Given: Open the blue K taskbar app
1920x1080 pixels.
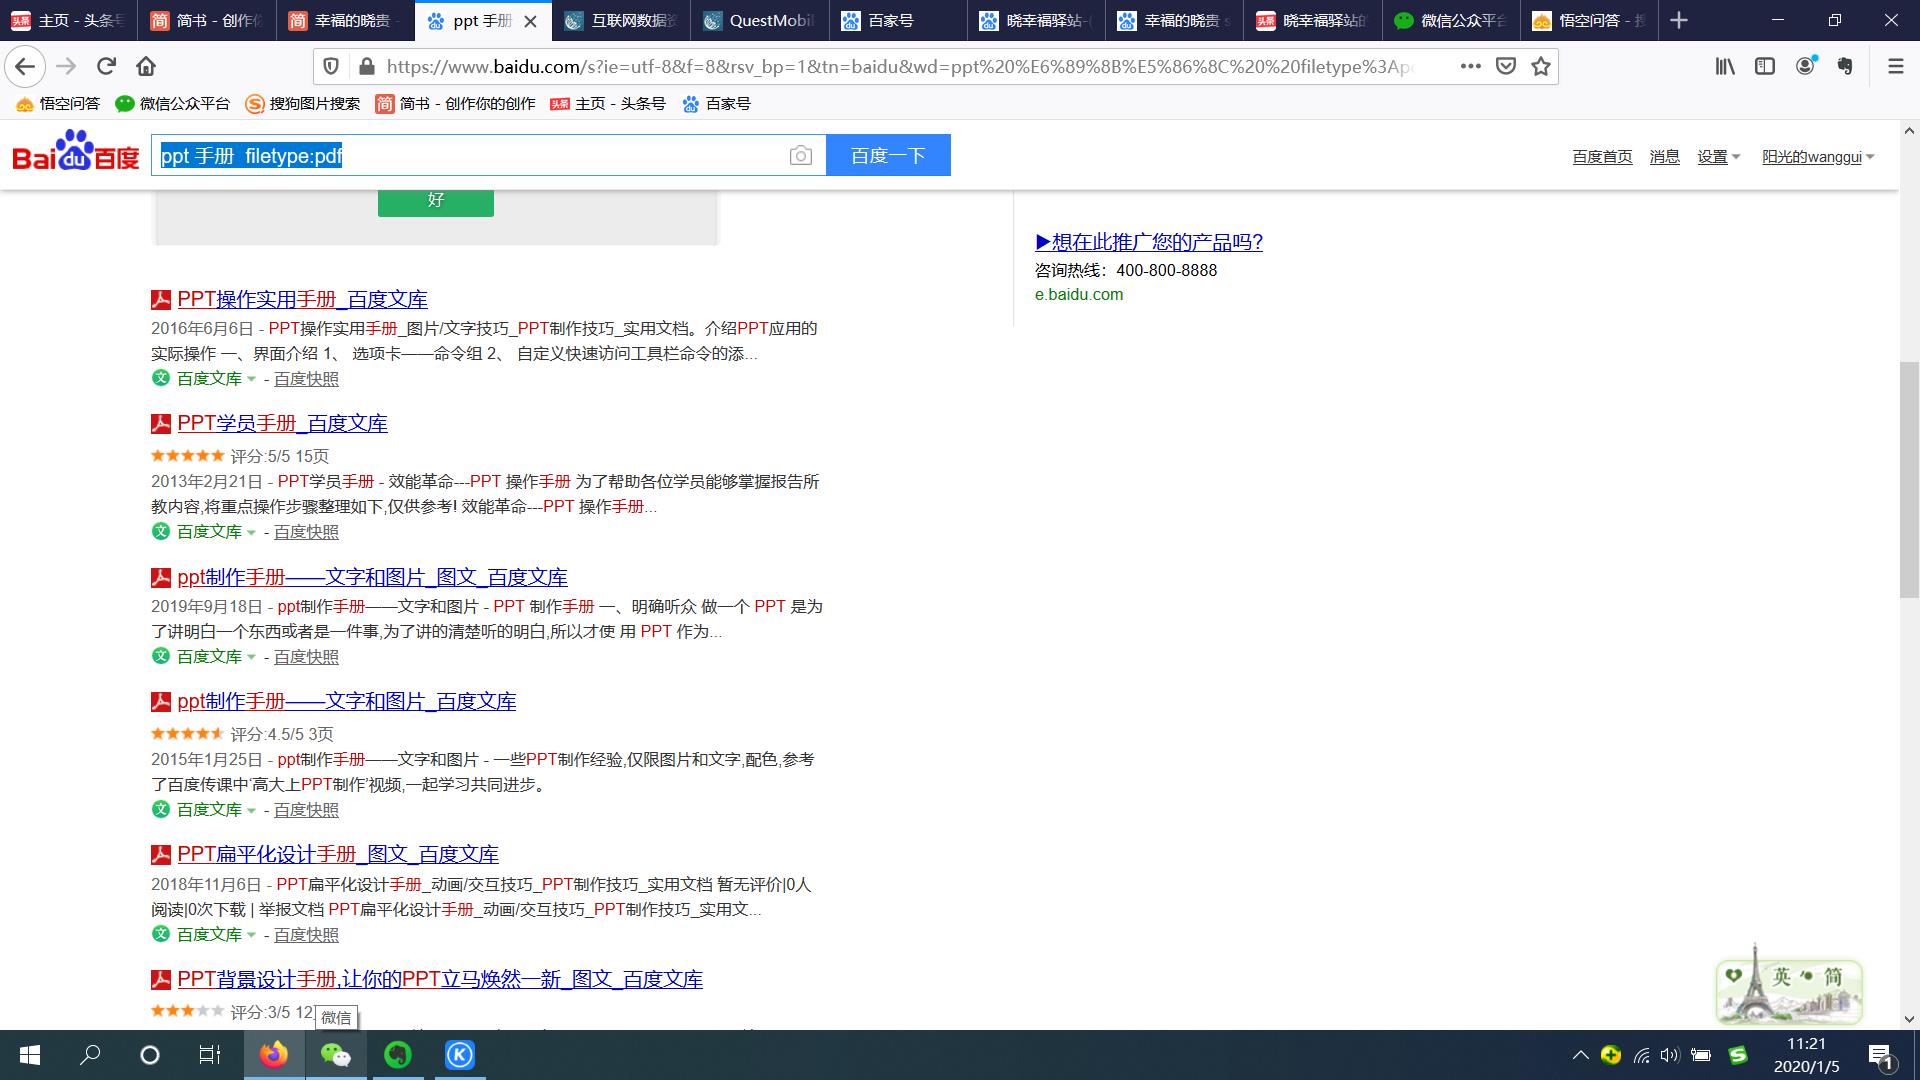Looking at the screenshot, I should (460, 1055).
